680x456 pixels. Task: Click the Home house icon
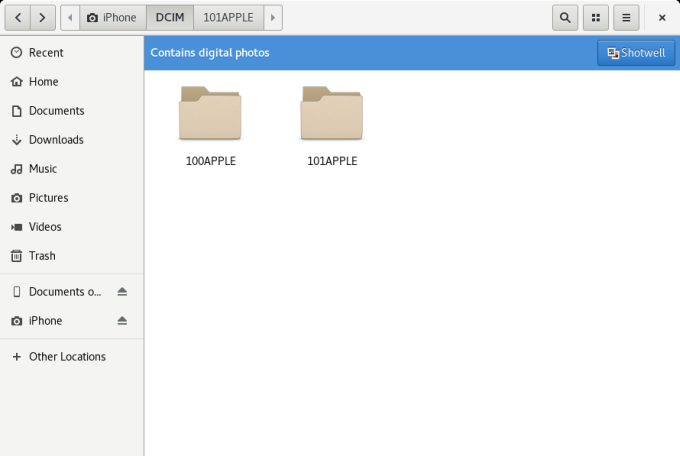click(x=16, y=82)
